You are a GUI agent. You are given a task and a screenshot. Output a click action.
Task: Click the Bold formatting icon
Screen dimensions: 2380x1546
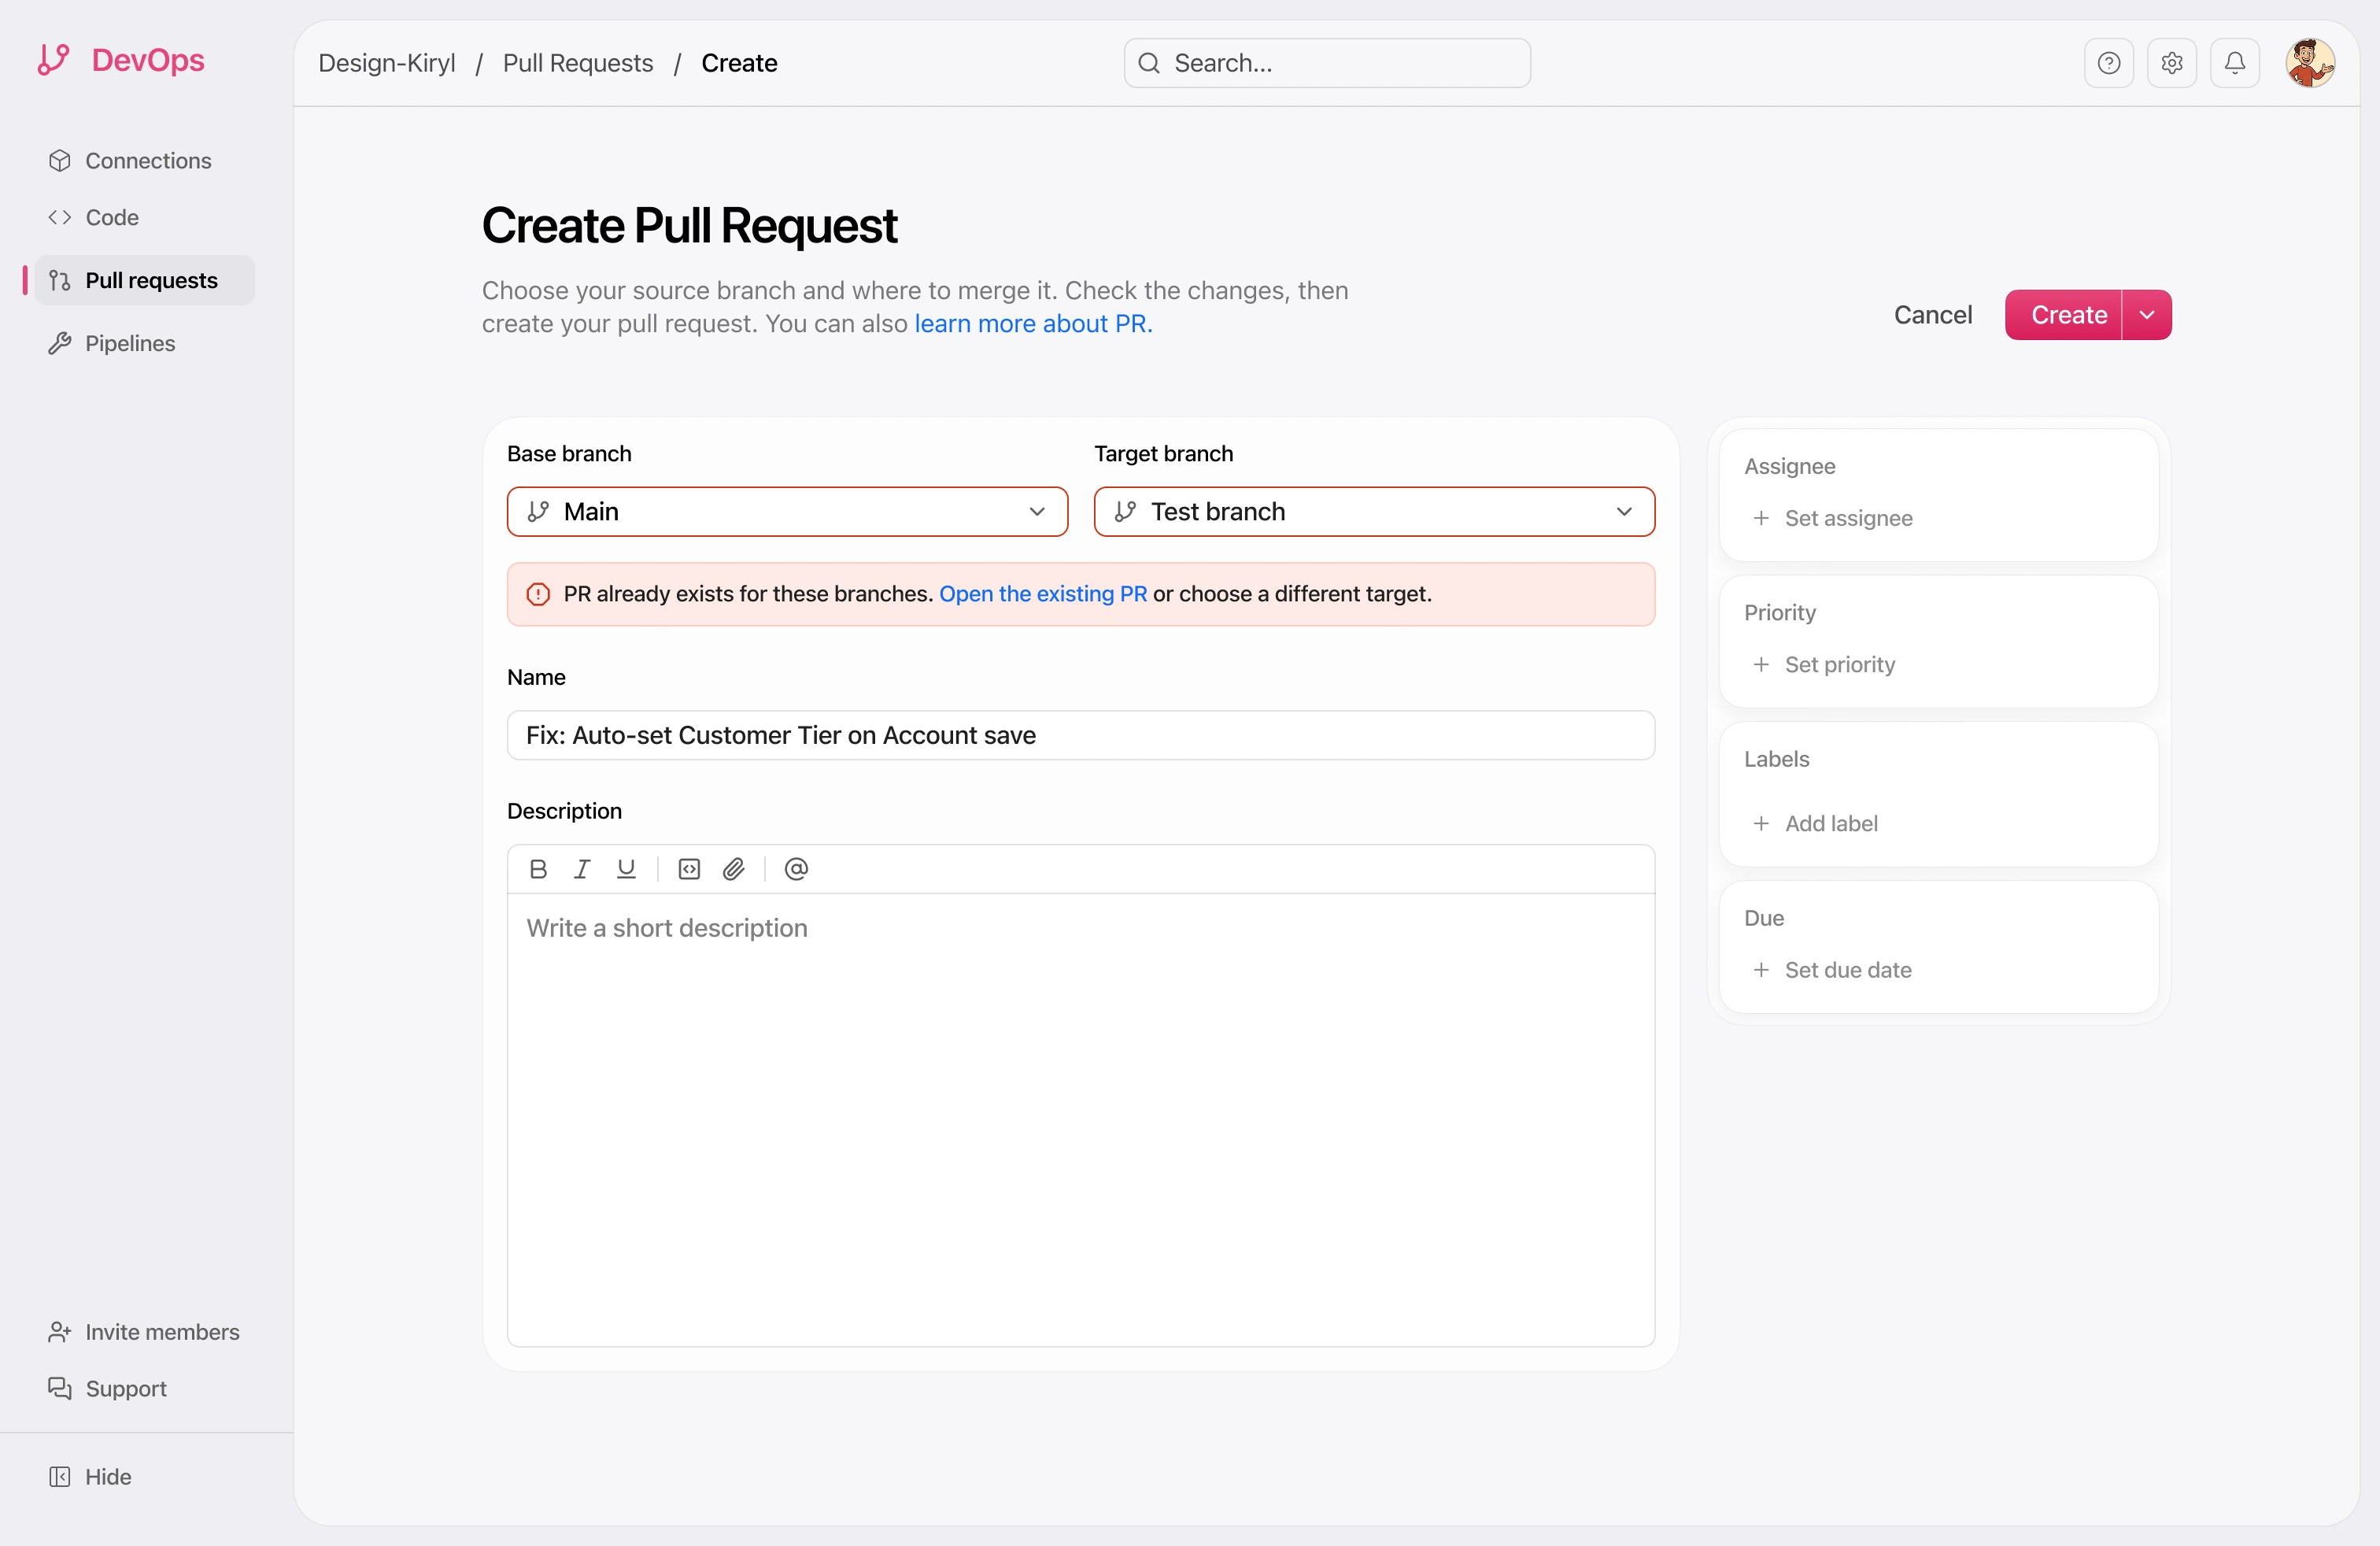[x=538, y=869]
